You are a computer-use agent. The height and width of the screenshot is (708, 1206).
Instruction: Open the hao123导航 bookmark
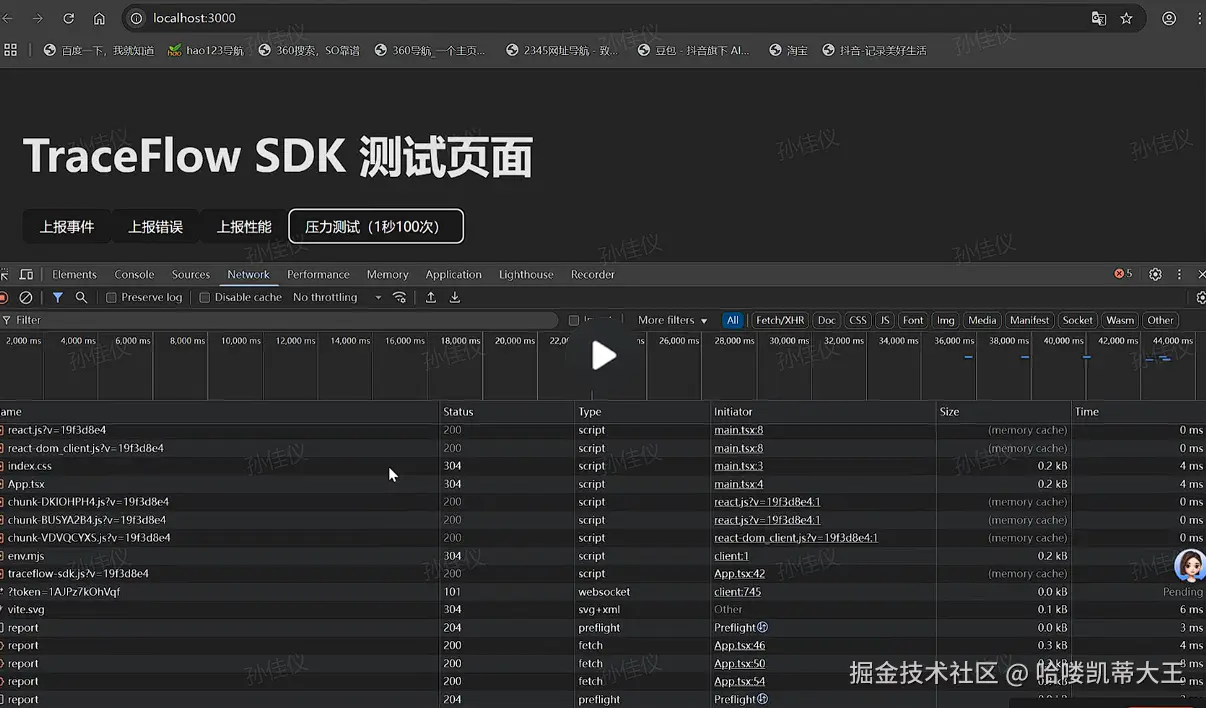coord(205,50)
